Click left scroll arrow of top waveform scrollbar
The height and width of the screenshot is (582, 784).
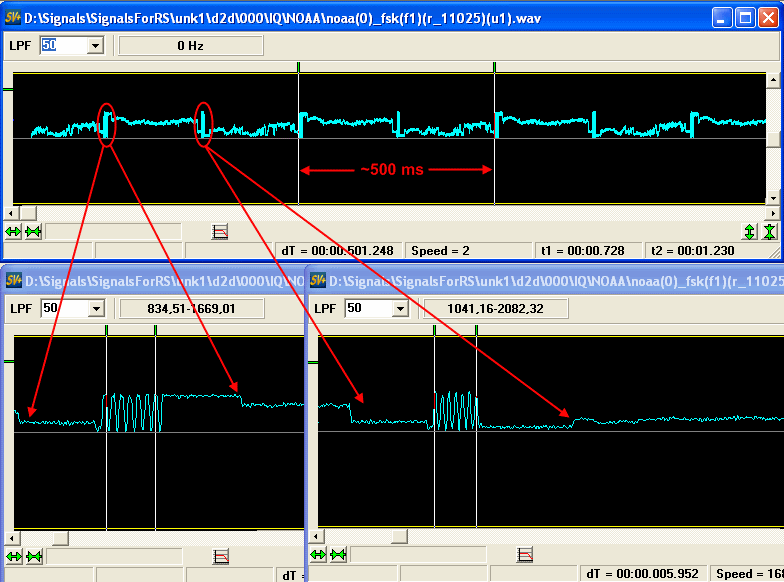coord(11,212)
